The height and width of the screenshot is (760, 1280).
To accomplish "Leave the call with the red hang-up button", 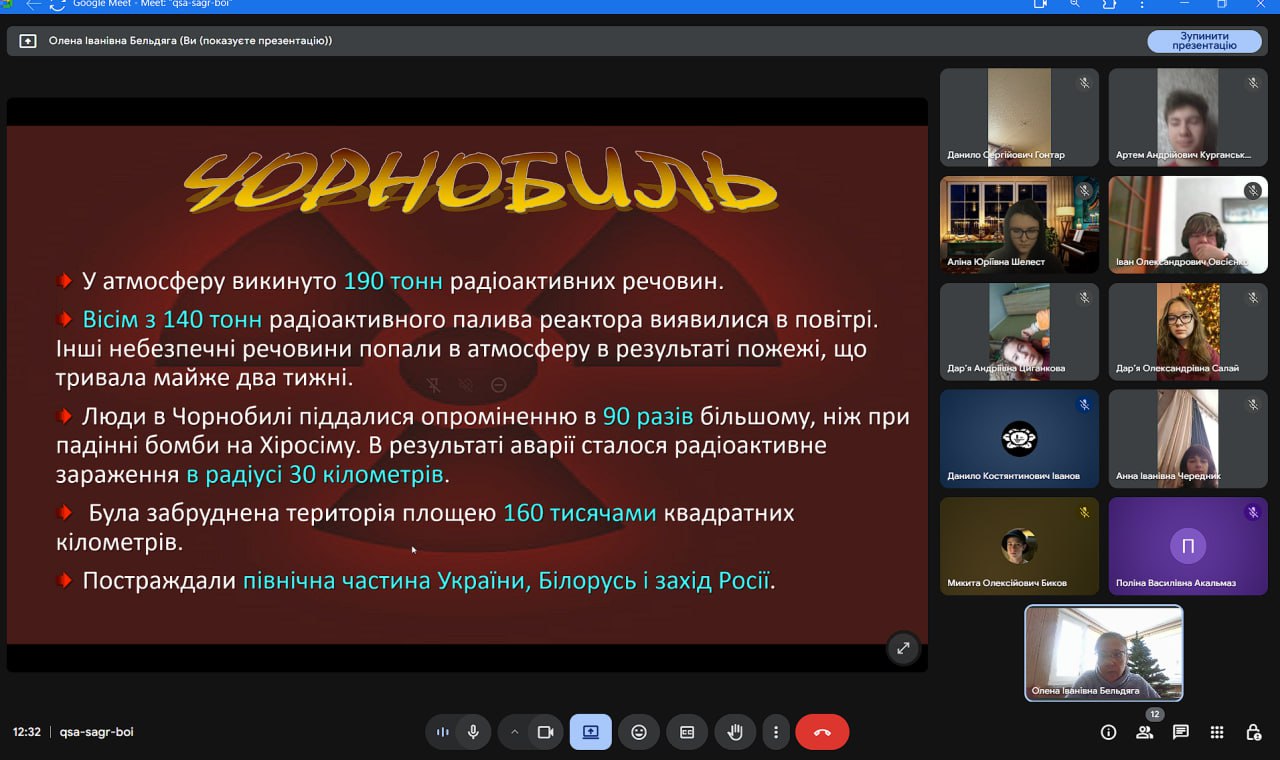I will point(822,732).
